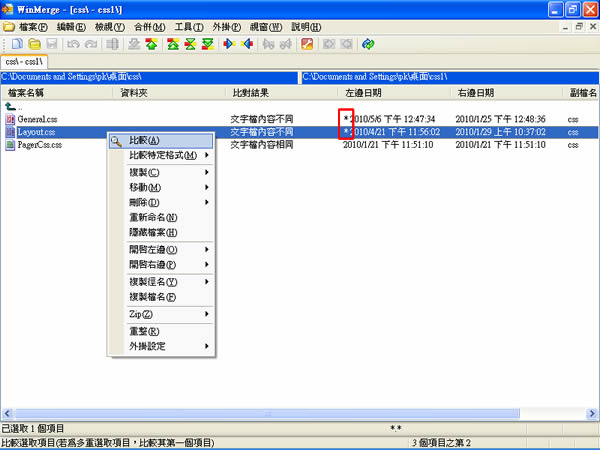Image resolution: width=600 pixels, height=450 pixels.
Task: Expand the 開啟右邊(P) submenu
Action: pyautogui.click(x=207, y=264)
